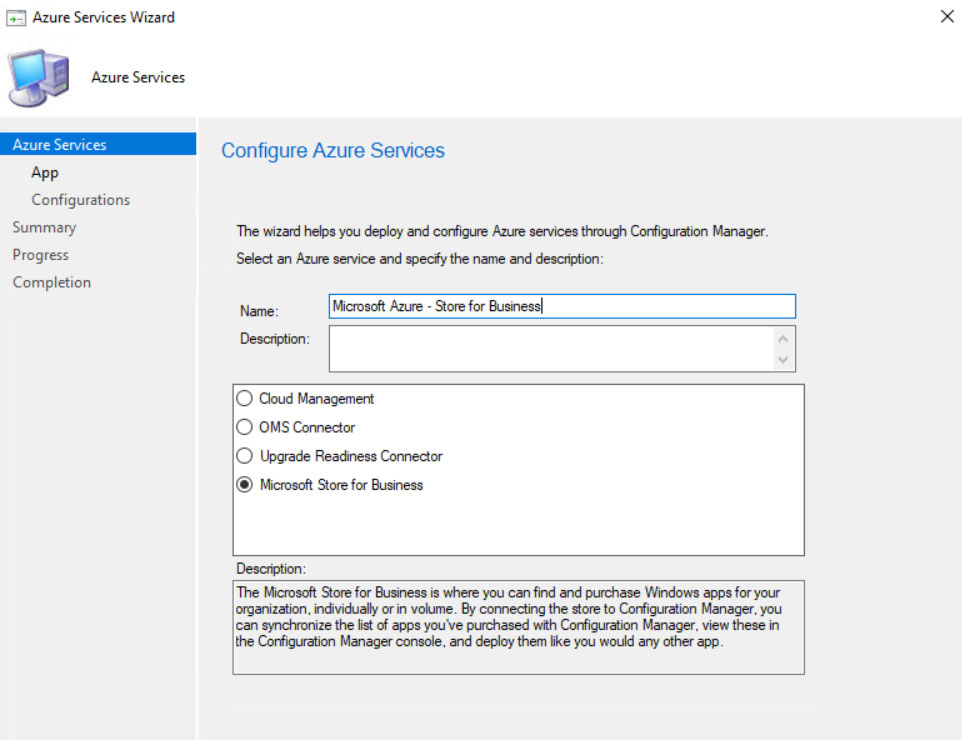This screenshot has width=962, height=740.
Task: Choose Upgrade Readiness Connector radio button
Action: (244, 456)
